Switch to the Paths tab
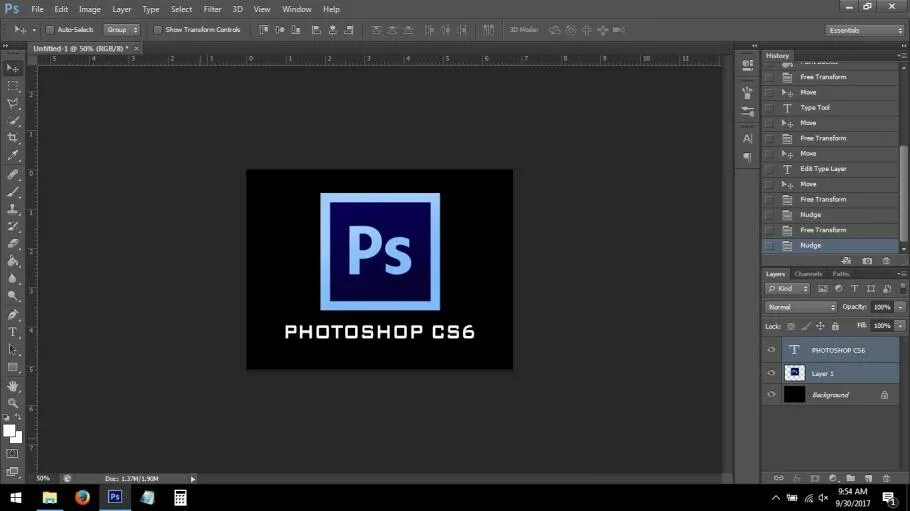Screen dimensions: 910x511 (x=840, y=274)
